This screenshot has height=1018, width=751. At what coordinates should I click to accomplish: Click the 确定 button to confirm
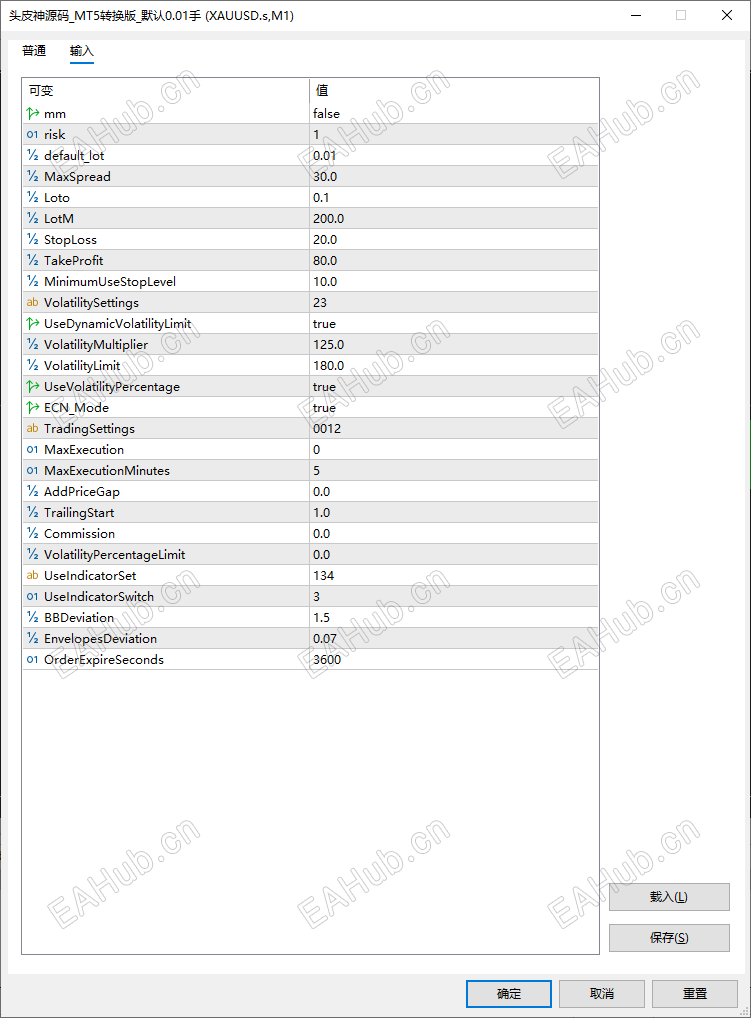tap(509, 993)
